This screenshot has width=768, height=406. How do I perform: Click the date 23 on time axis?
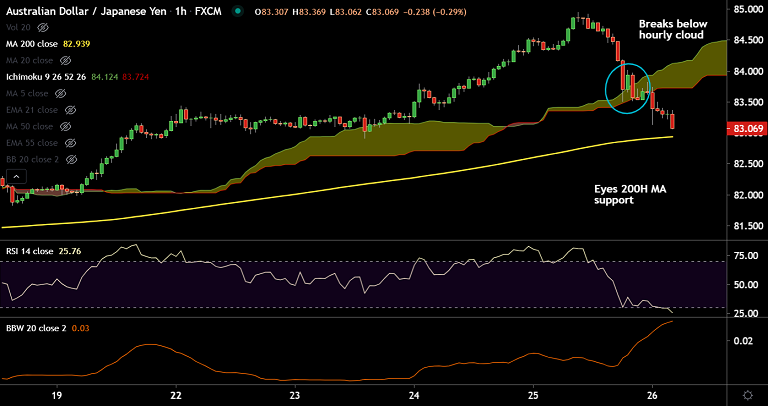295,395
